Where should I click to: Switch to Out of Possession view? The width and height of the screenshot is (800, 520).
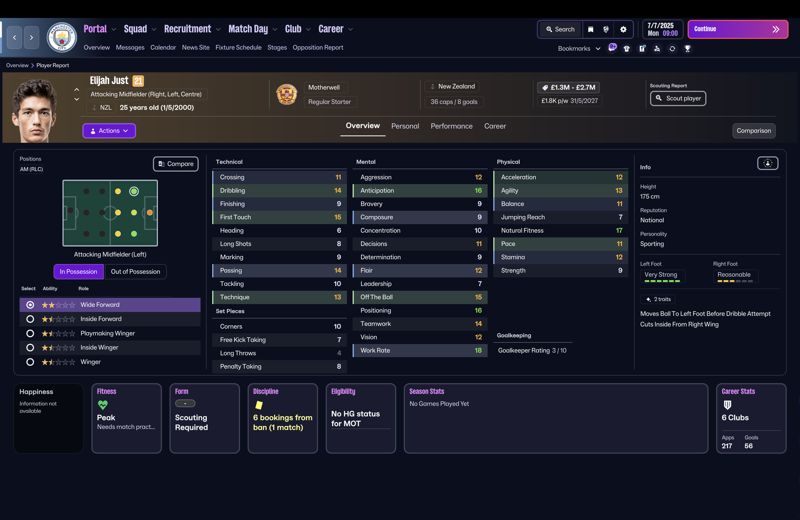(135, 271)
